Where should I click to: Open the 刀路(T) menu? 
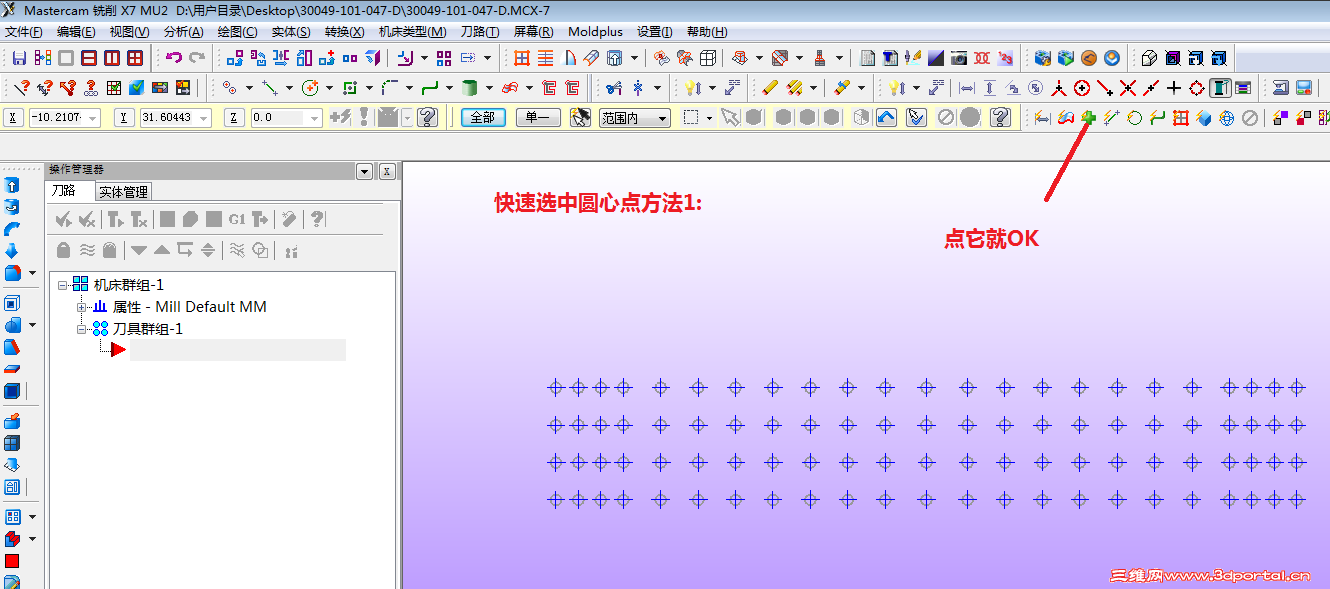point(480,32)
